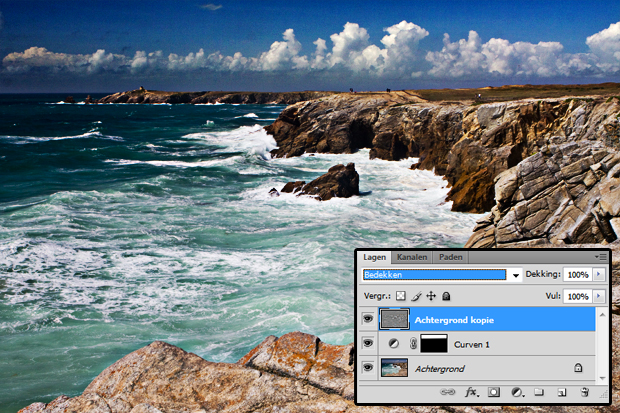This screenshot has width=620, height=413.
Task: Click the layers list scroll up arrow
Action: [x=602, y=315]
